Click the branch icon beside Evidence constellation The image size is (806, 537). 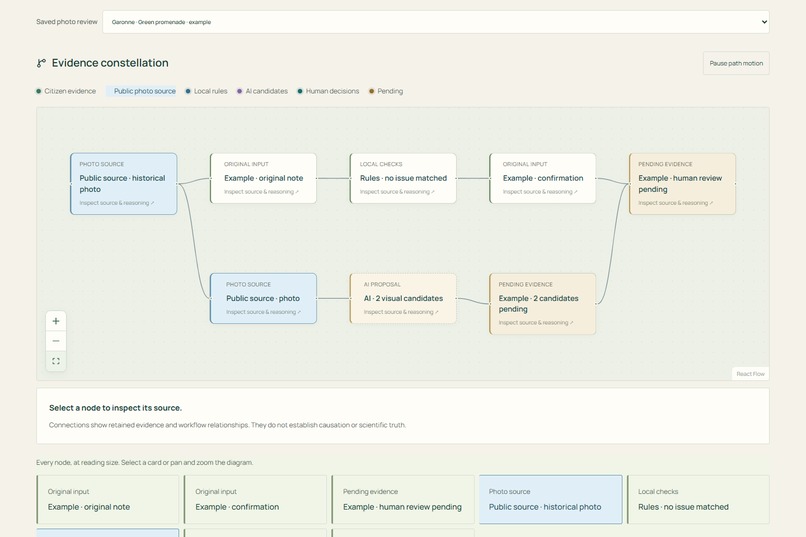tap(41, 63)
